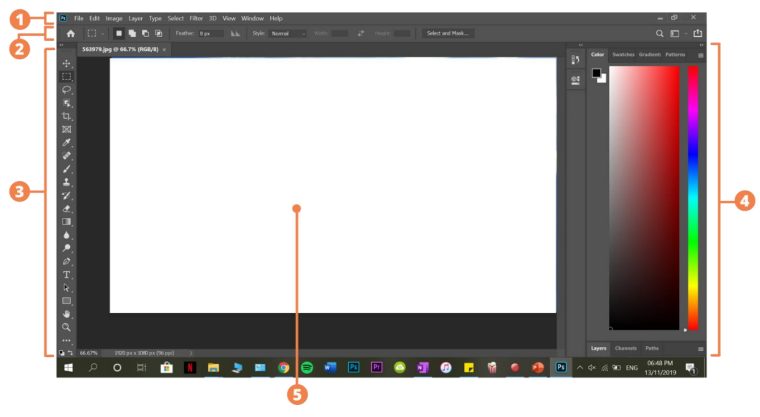Select the Horizontal Type tool

66,275
